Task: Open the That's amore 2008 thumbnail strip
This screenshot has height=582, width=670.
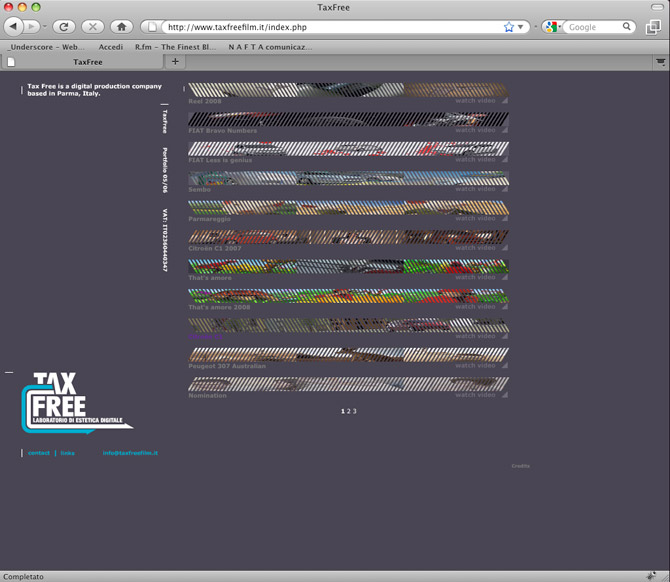Action: pyautogui.click(x=348, y=296)
